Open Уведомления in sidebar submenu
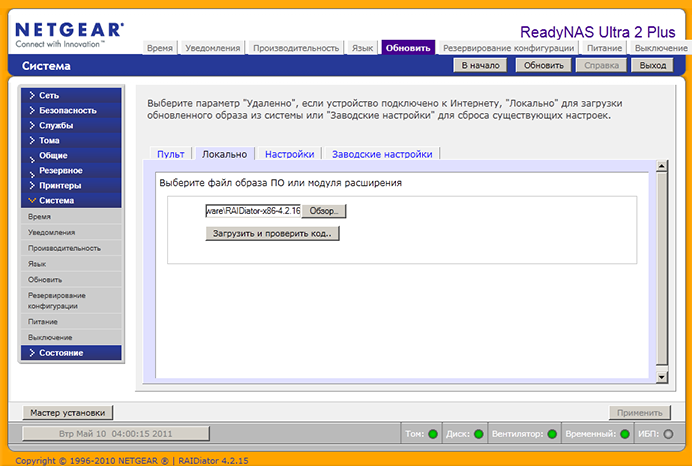The height and width of the screenshot is (466, 692). pos(71,232)
